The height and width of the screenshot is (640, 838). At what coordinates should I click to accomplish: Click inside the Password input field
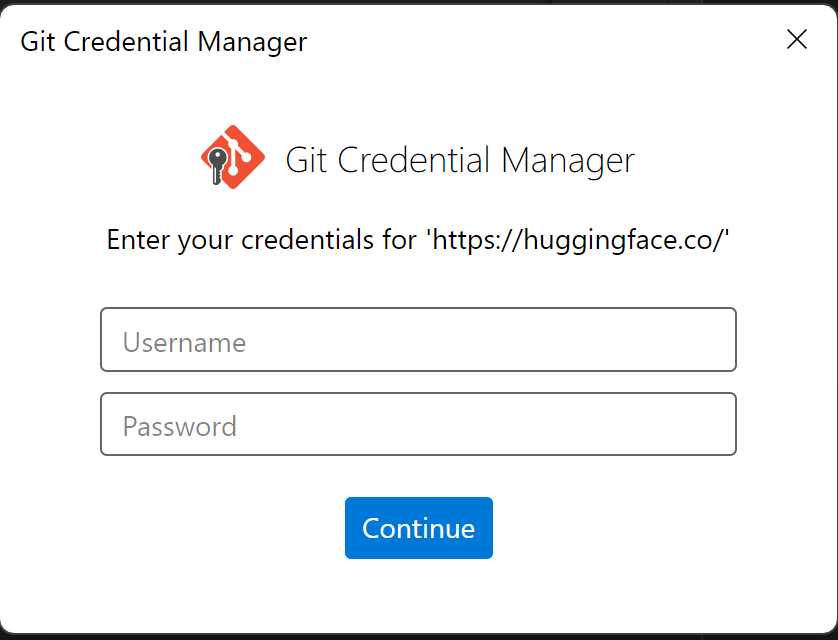click(x=418, y=424)
